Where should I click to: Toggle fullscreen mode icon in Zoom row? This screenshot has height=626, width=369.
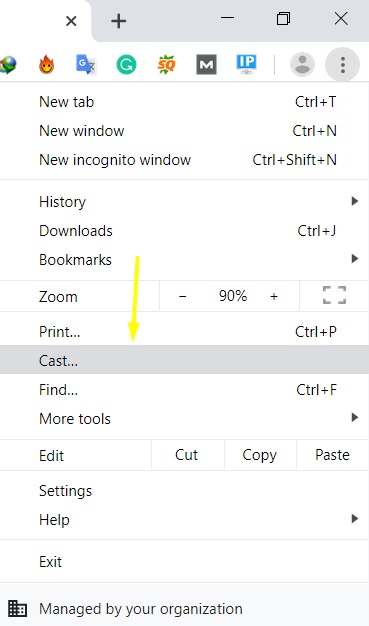334,295
